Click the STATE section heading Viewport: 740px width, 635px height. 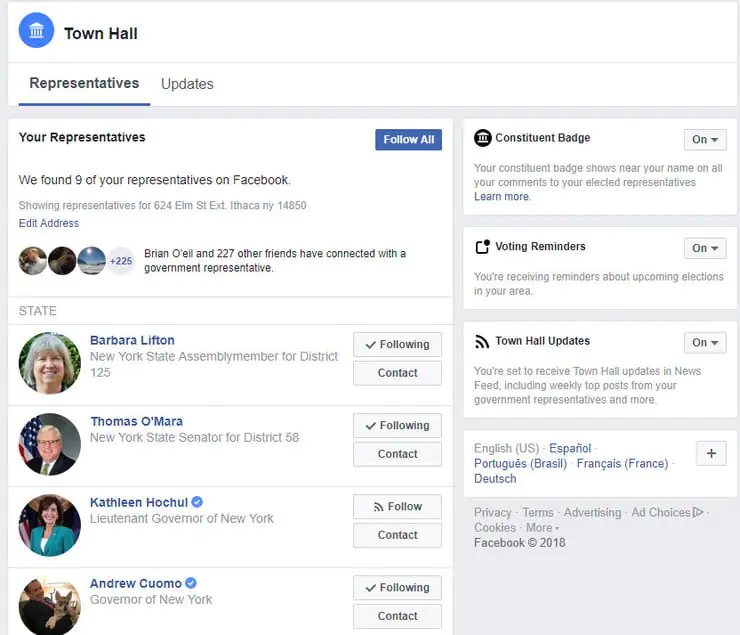37,311
